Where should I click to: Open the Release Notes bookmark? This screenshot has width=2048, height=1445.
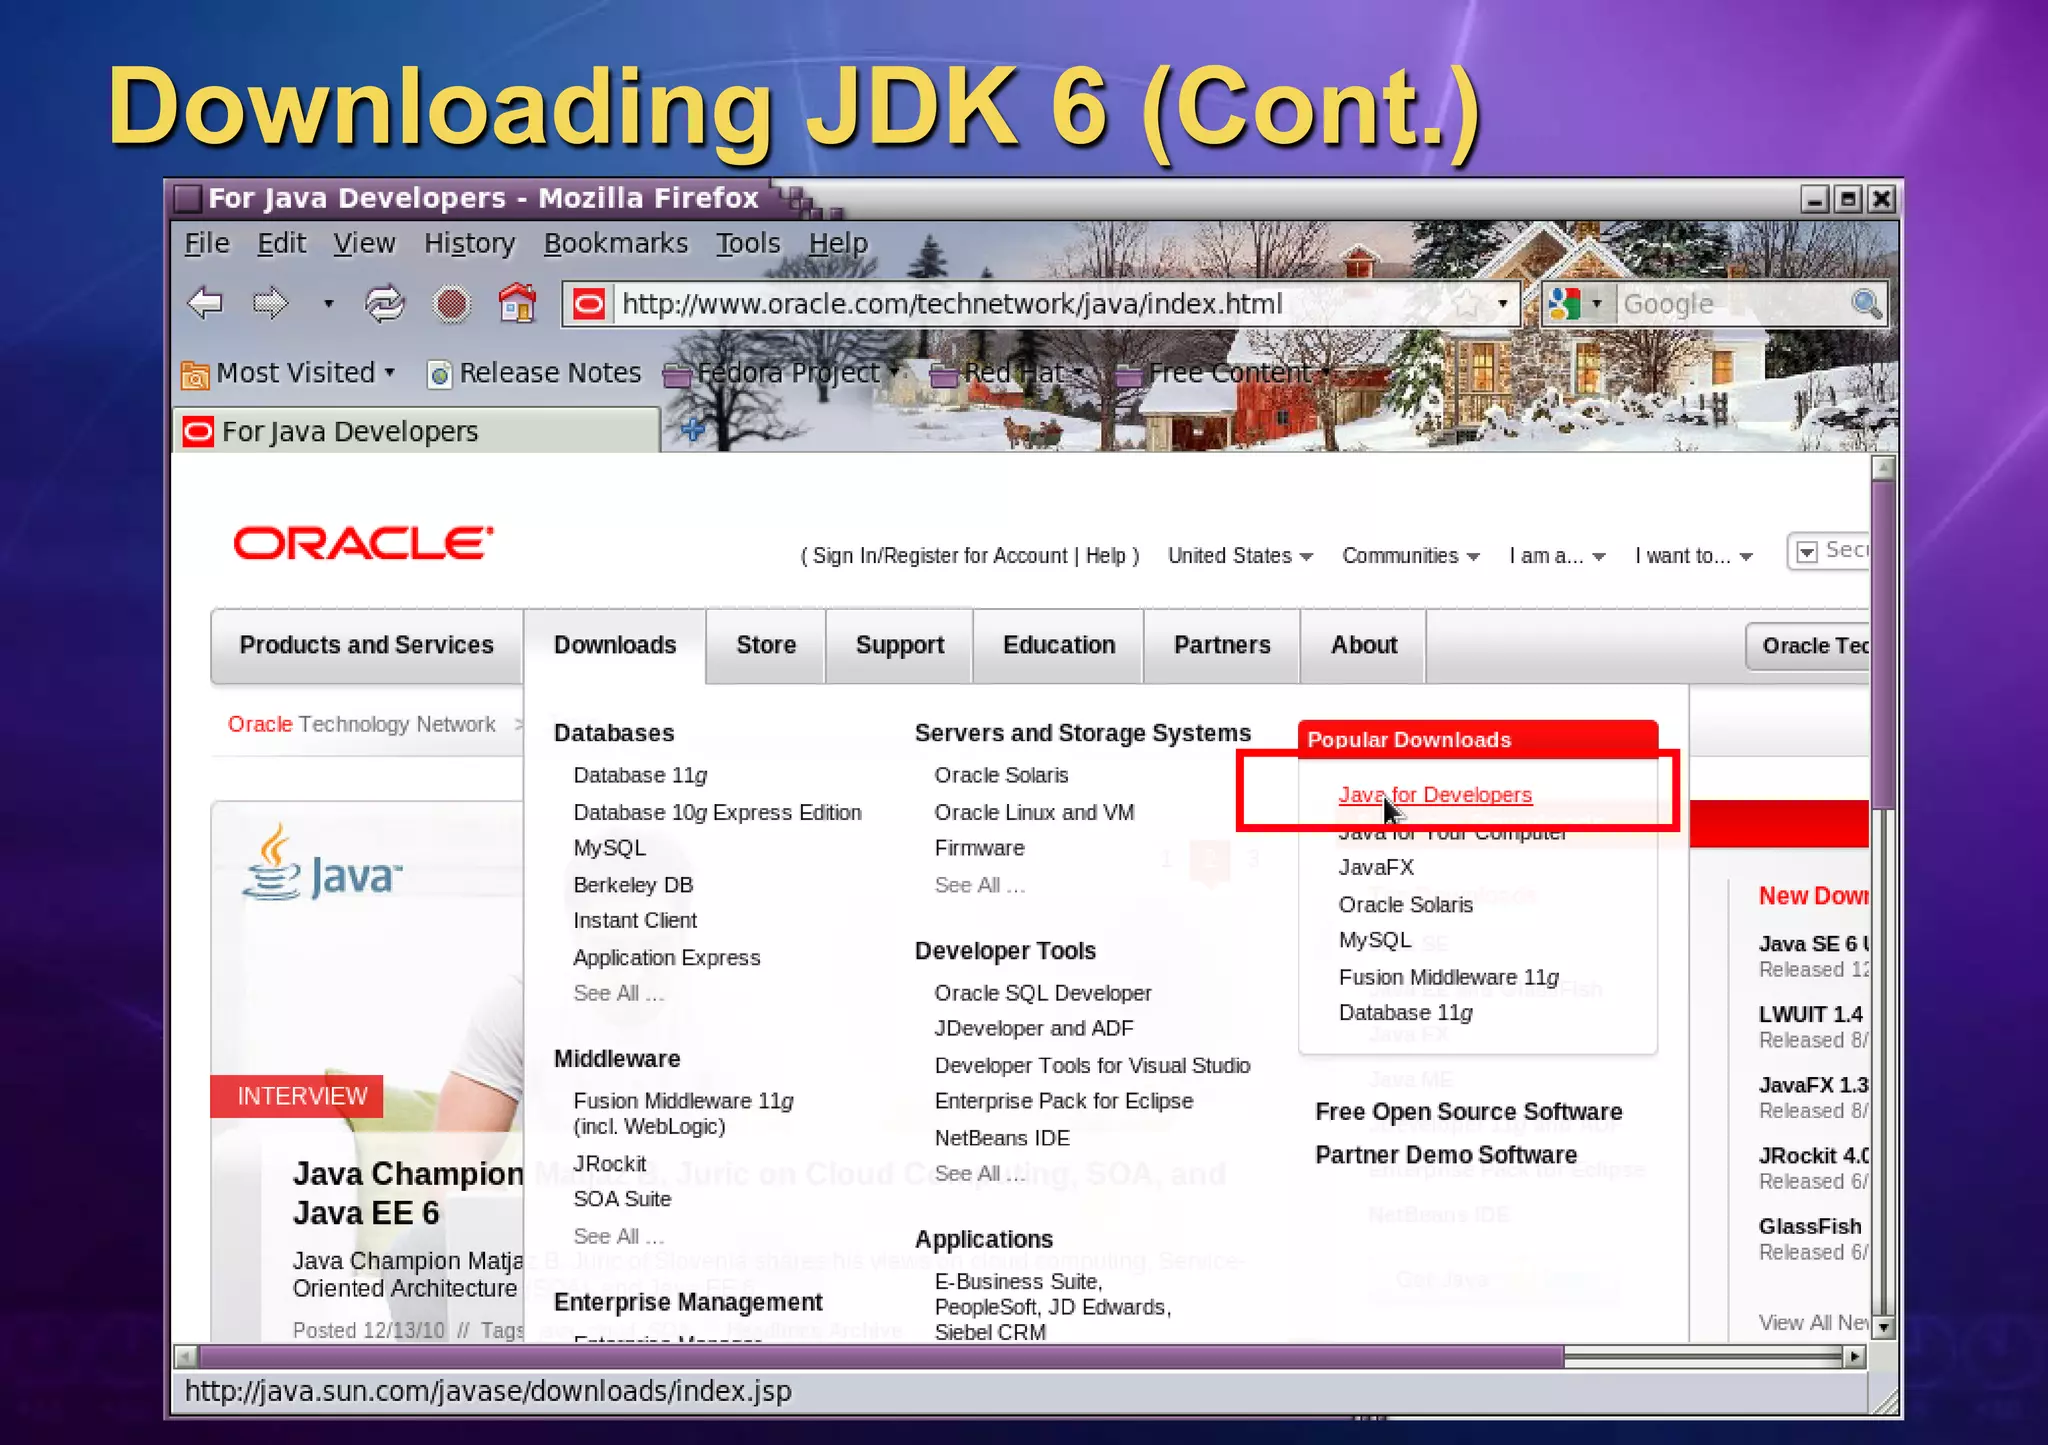[535, 373]
